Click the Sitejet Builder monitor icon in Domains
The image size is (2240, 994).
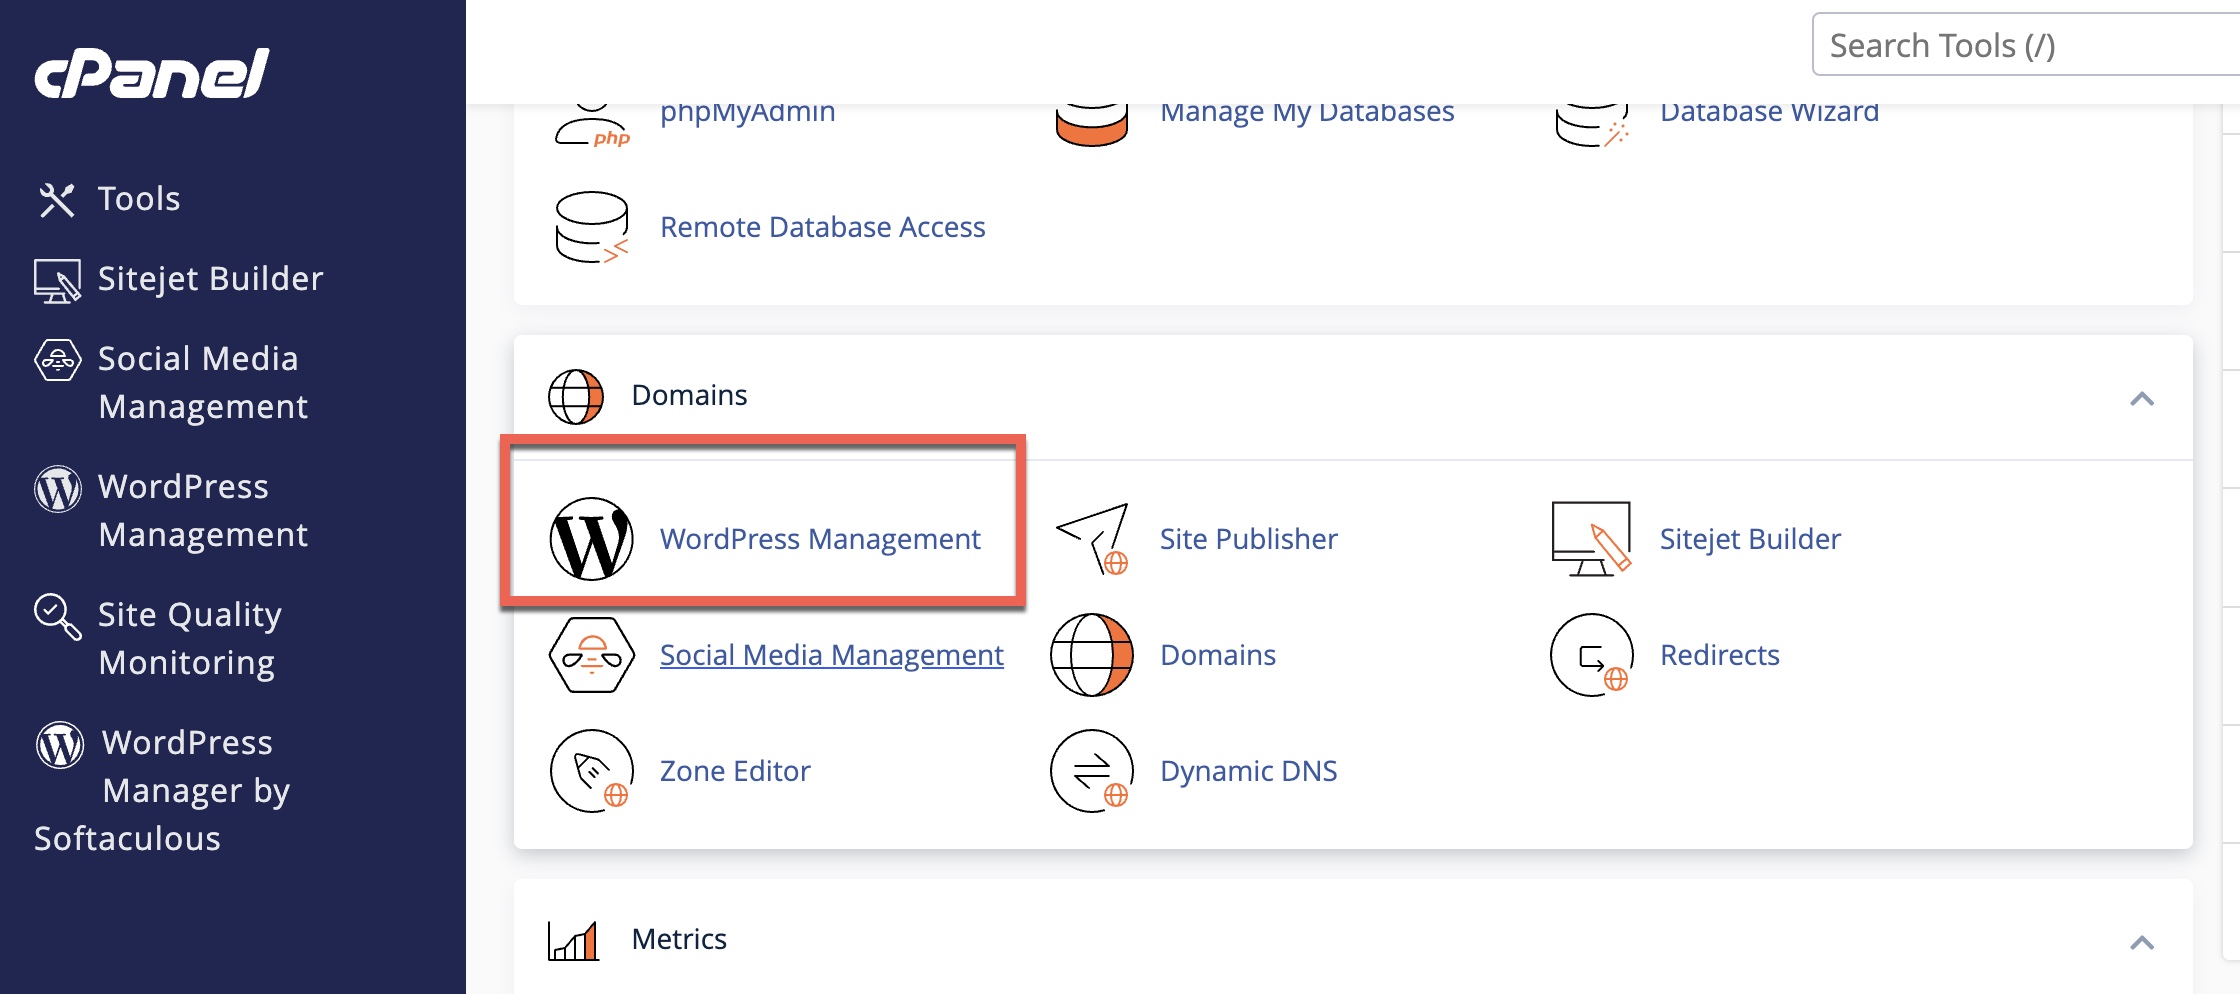1591,539
